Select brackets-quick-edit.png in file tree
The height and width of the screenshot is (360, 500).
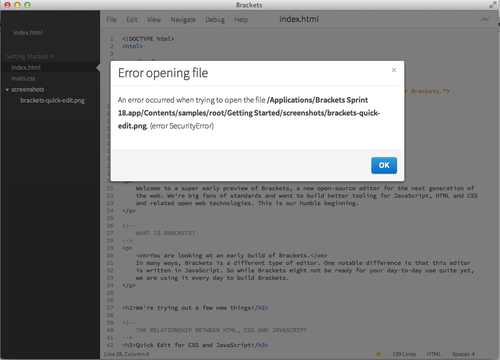pyautogui.click(x=52, y=100)
